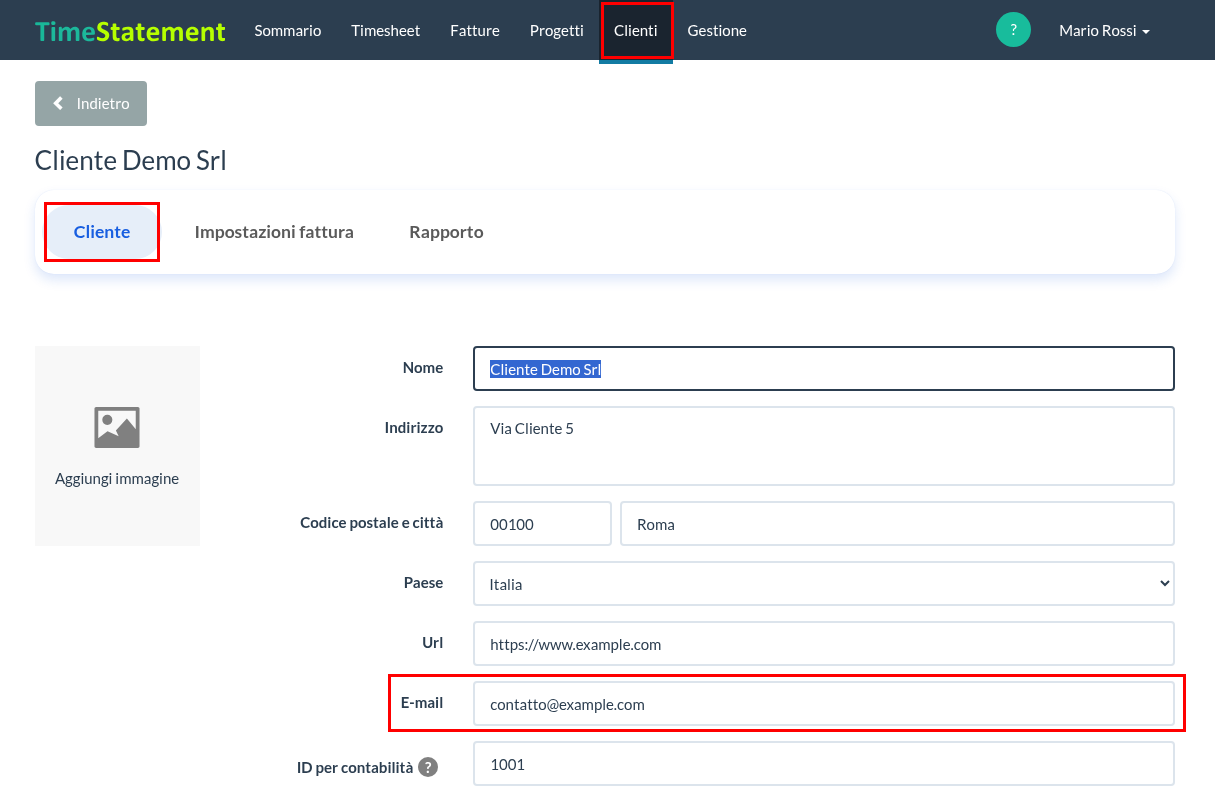Click the green help question mark icon

(x=1013, y=30)
